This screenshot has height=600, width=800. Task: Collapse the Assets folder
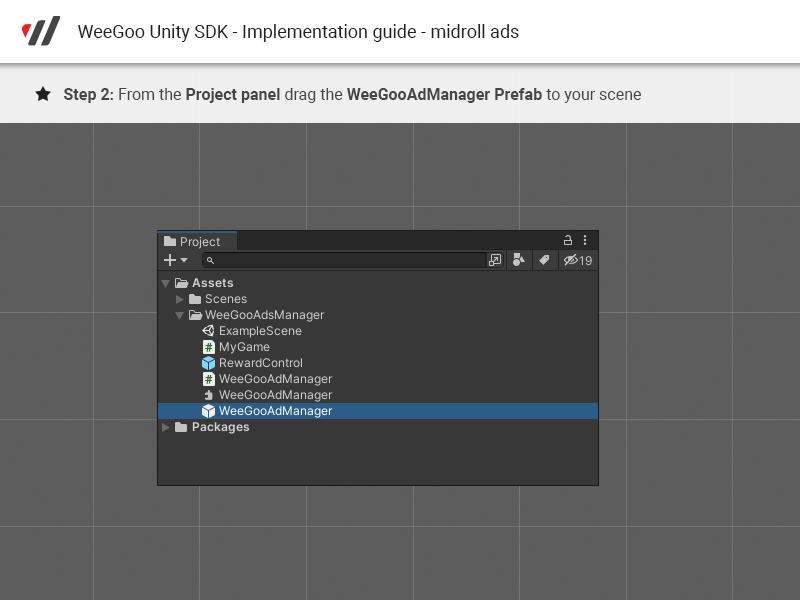pos(166,283)
